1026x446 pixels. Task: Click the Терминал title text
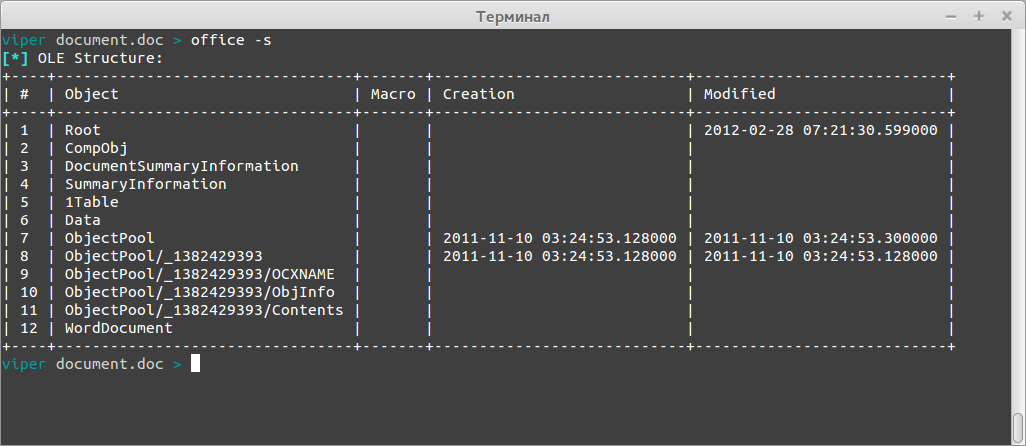(x=513, y=17)
